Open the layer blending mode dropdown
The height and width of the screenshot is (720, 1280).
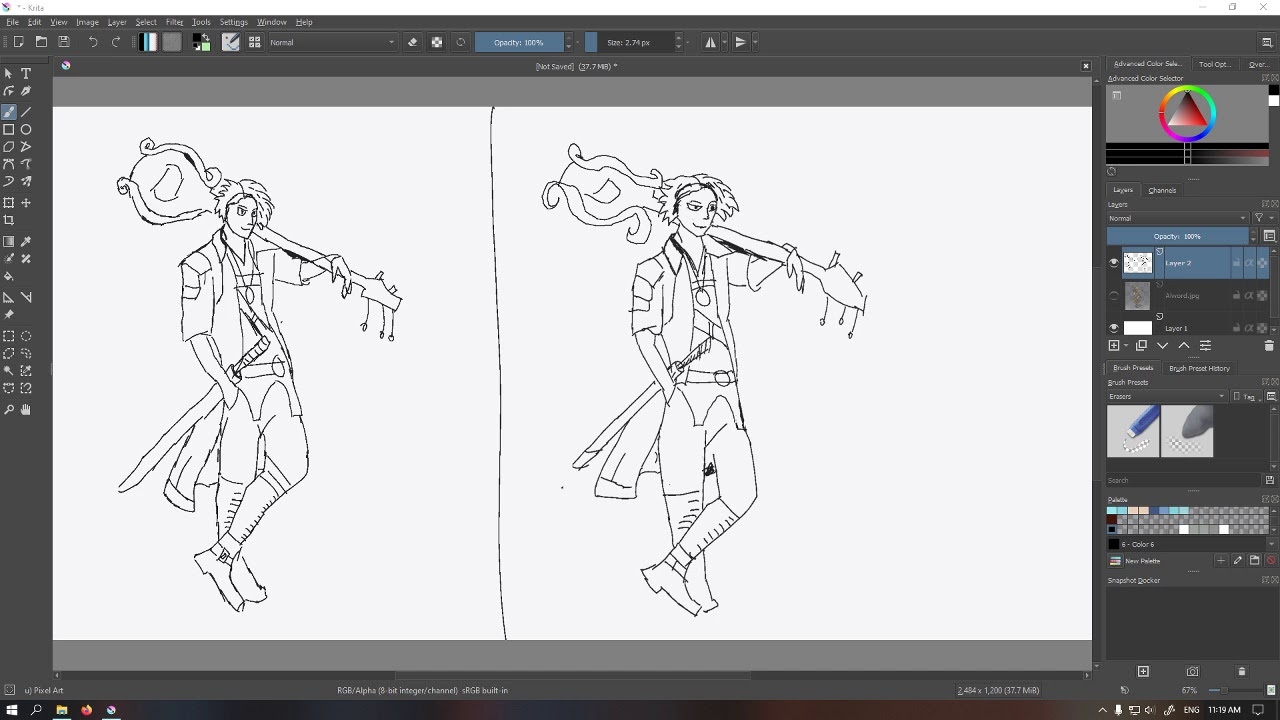pos(1178,218)
